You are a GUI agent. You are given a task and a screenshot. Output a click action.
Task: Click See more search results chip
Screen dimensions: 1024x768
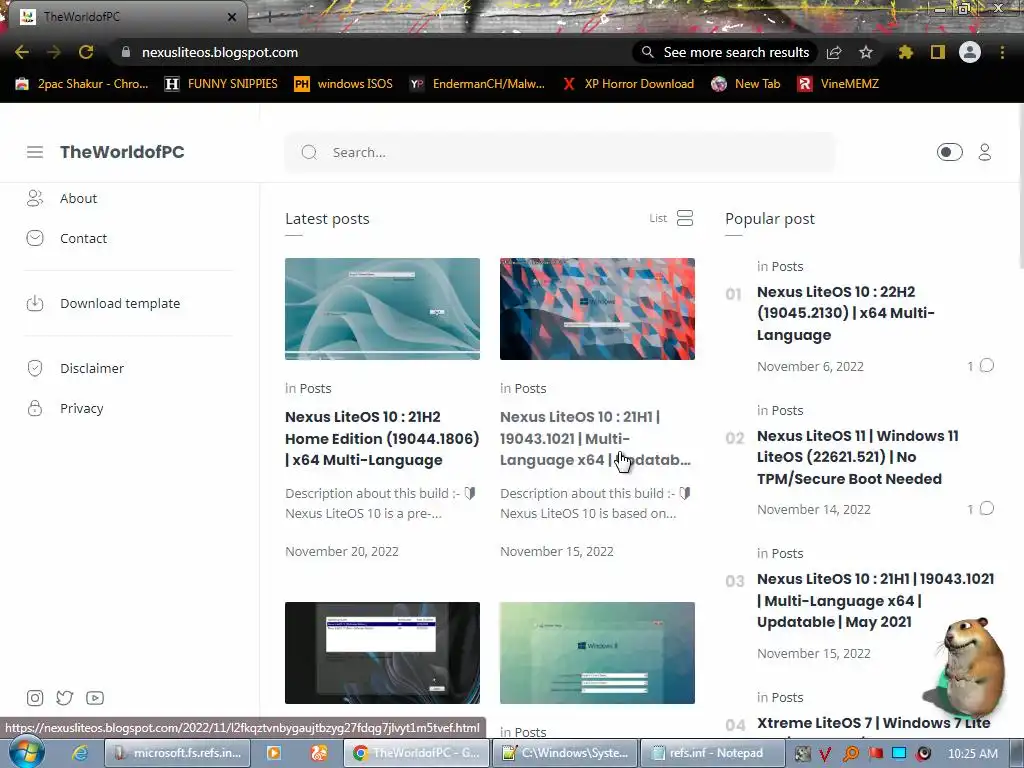tap(726, 52)
